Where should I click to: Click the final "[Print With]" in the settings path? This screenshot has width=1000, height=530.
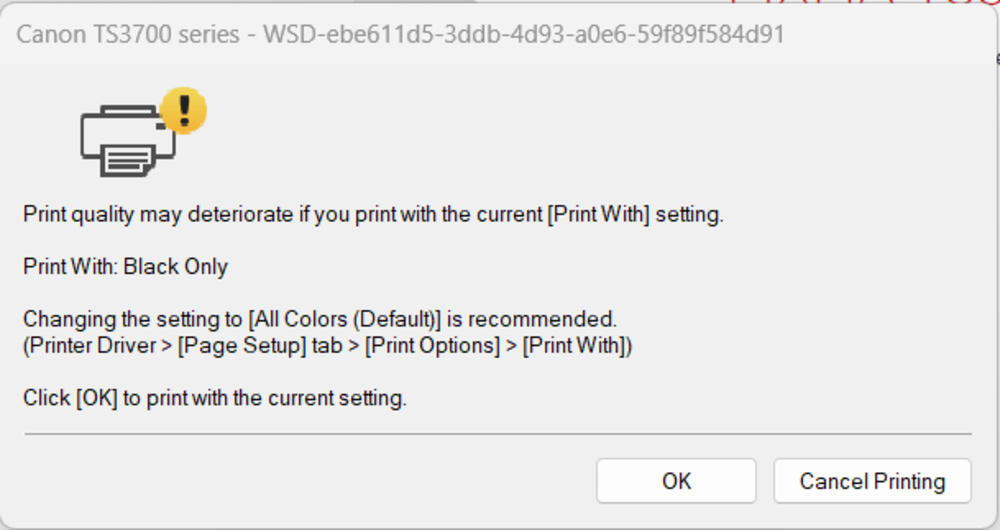click(x=578, y=346)
